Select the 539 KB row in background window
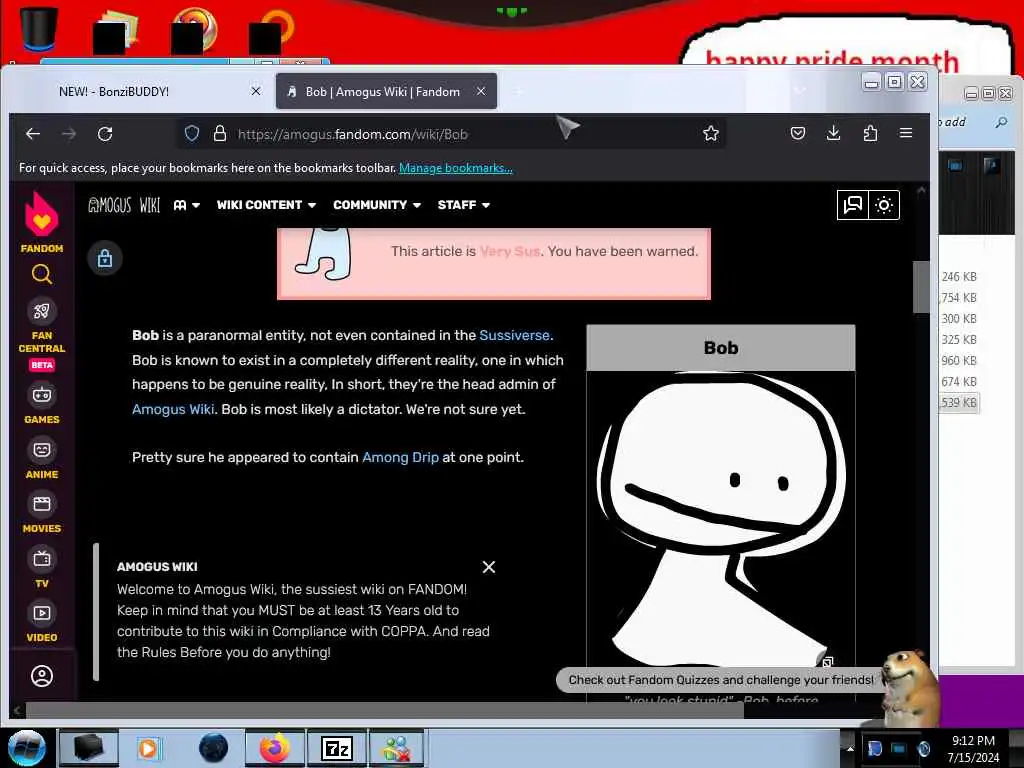Screen dimensions: 1024x768 (x=959, y=403)
